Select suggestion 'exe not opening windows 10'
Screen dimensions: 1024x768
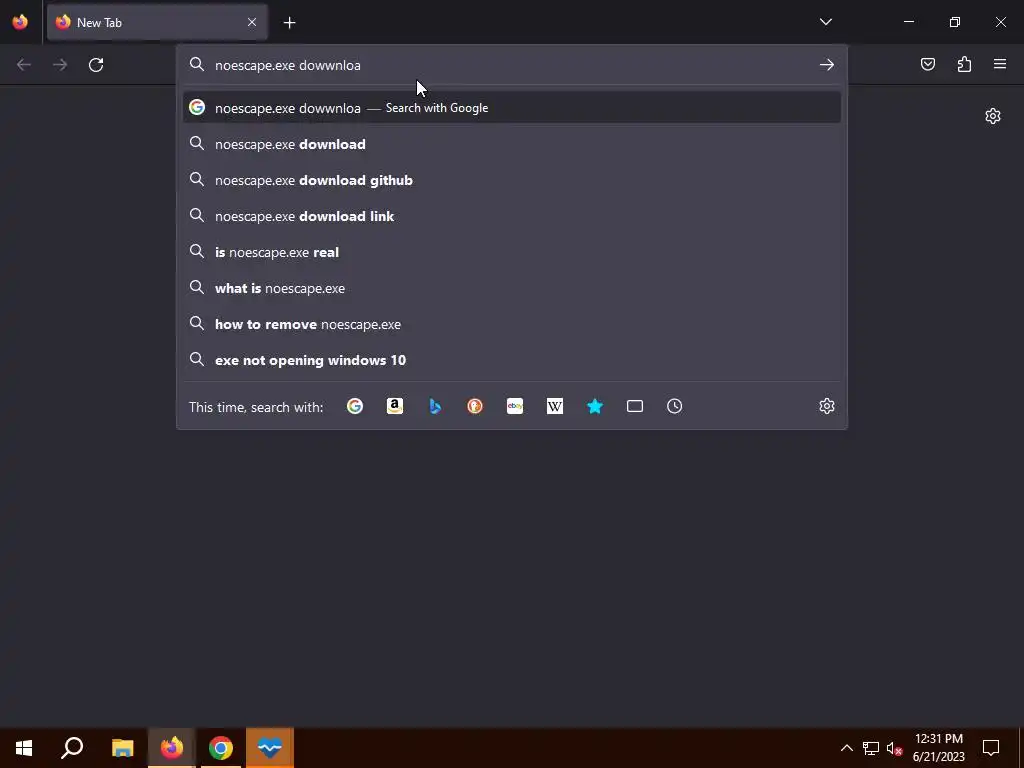(x=512, y=360)
